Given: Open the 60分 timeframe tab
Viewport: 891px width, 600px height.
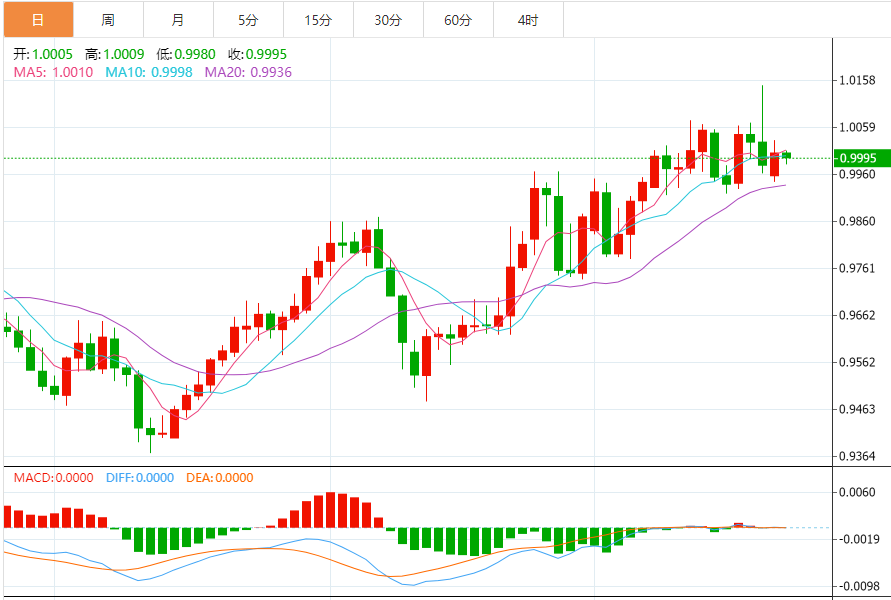Looking at the screenshot, I should [x=458, y=20].
